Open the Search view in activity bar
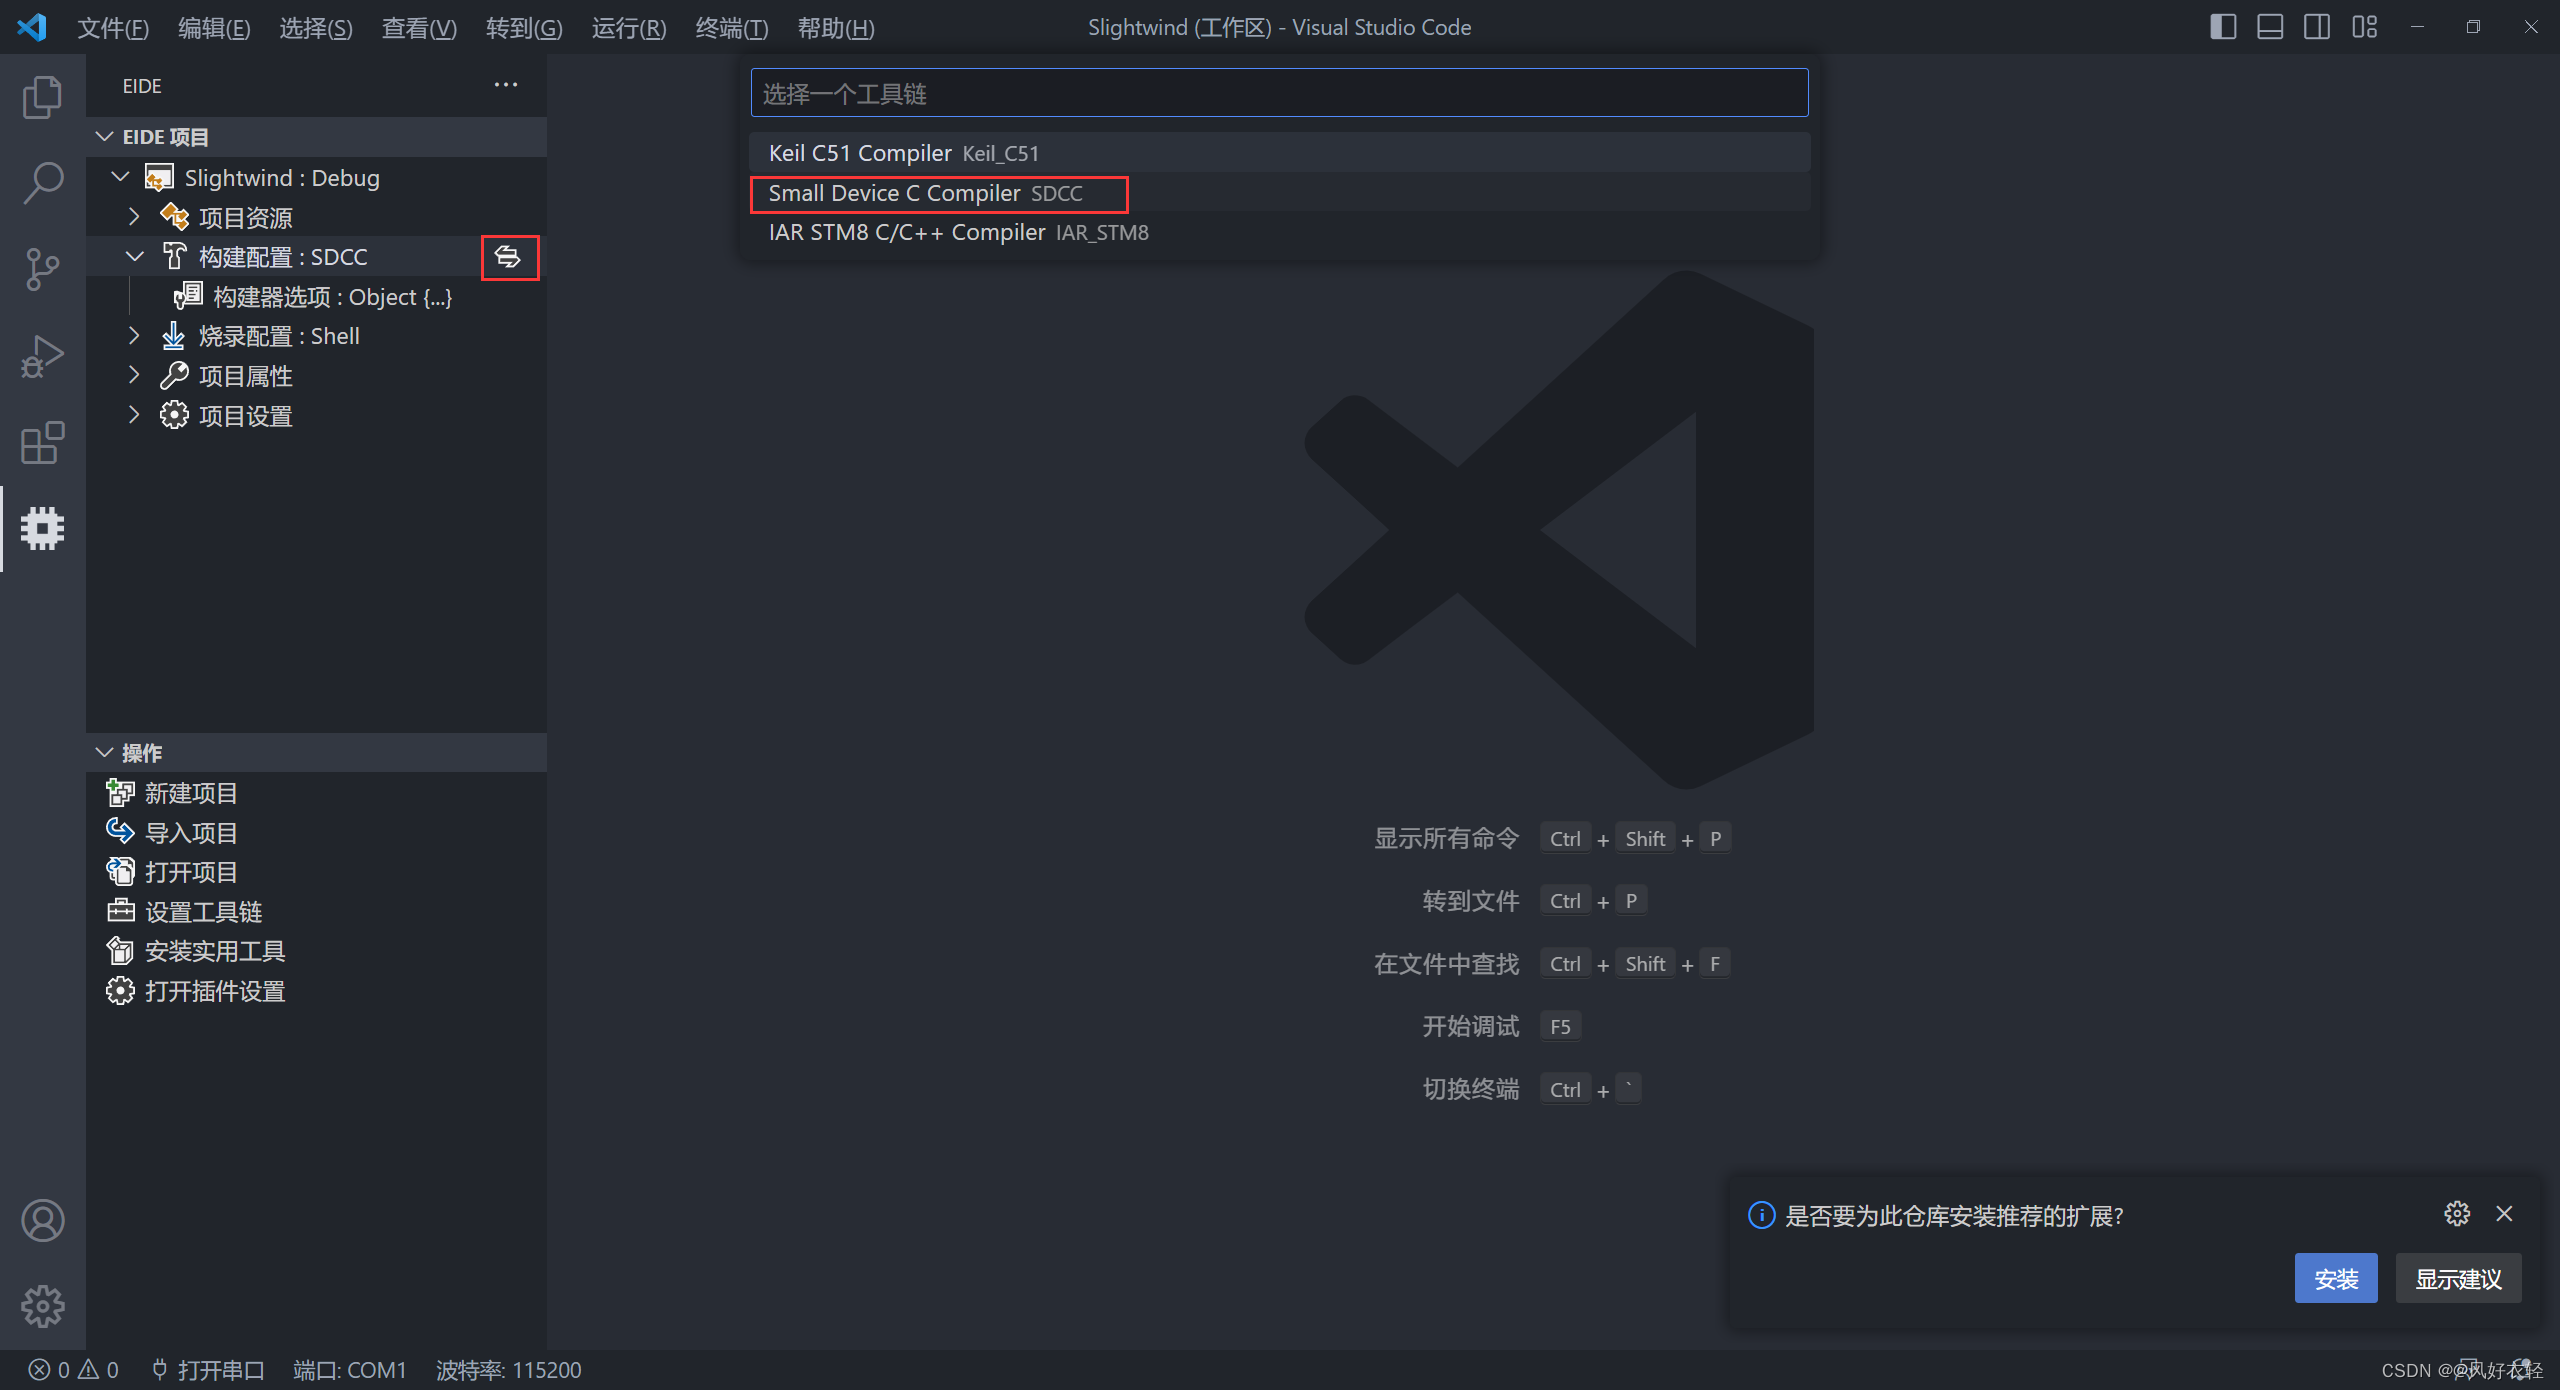 pos(42,183)
